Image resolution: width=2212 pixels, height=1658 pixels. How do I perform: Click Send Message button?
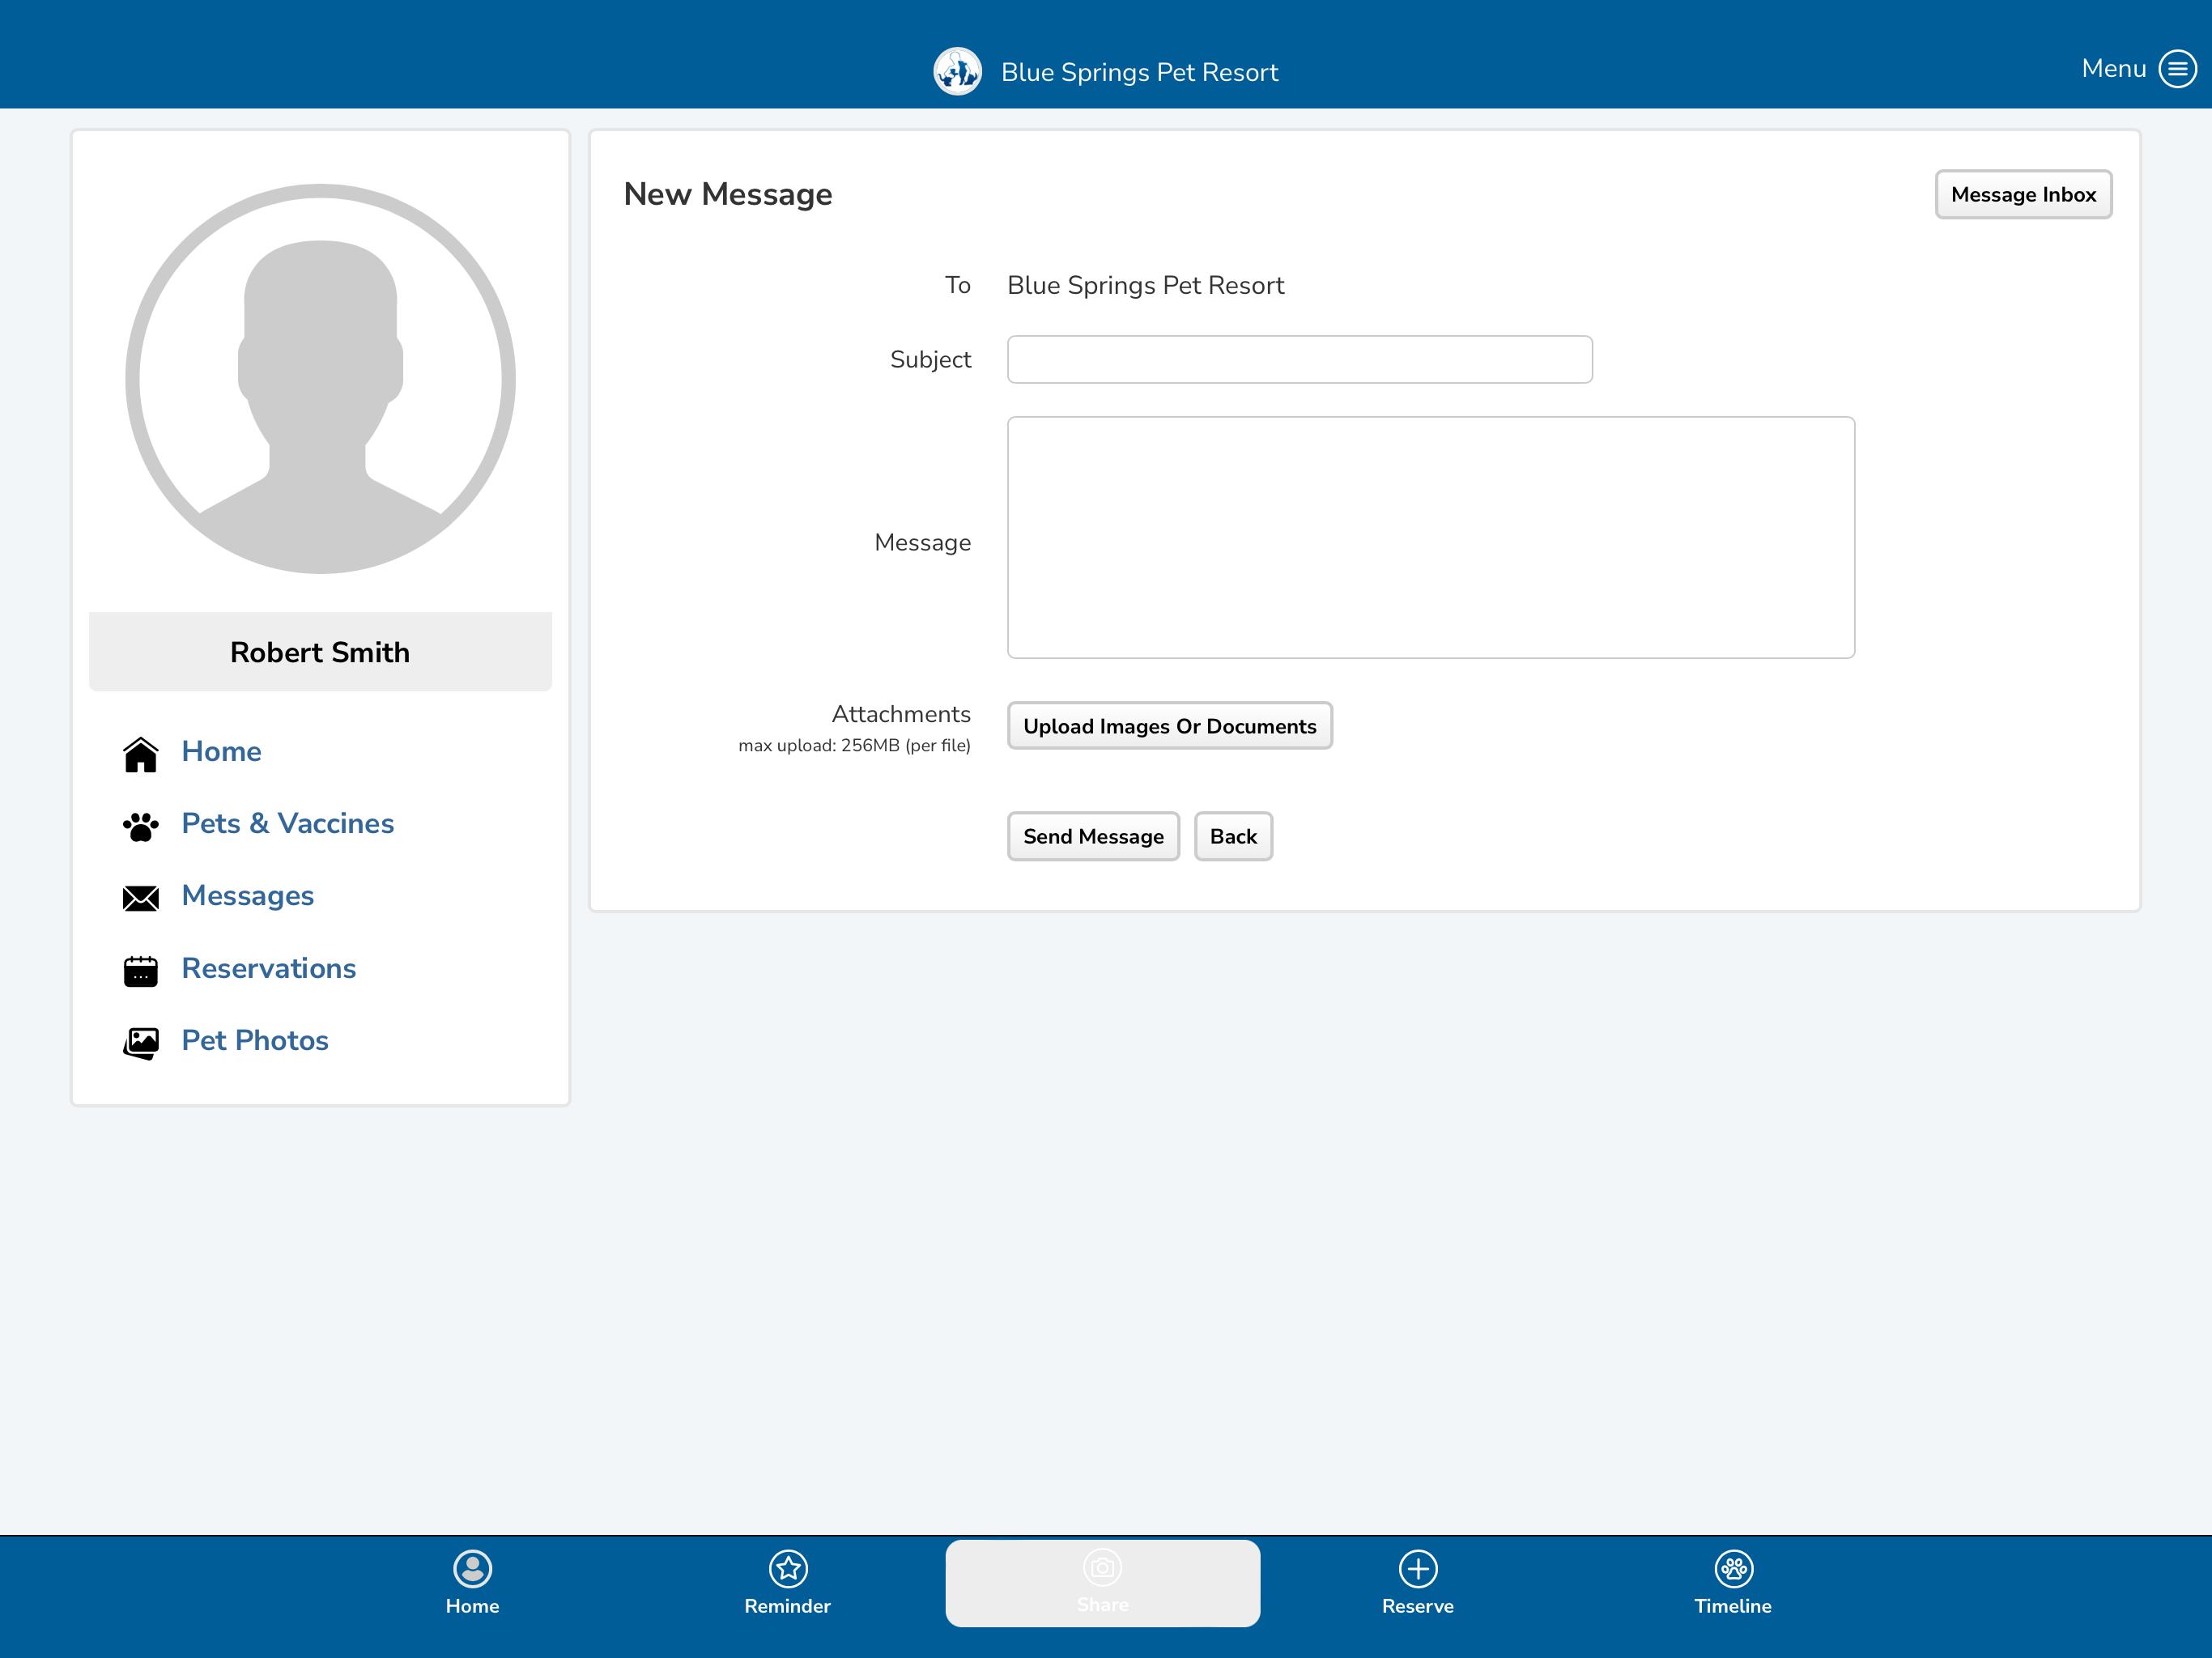point(1093,836)
